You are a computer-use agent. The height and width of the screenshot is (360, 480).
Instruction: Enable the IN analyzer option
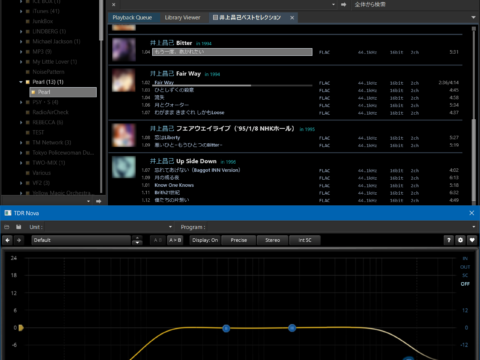tap(465, 259)
